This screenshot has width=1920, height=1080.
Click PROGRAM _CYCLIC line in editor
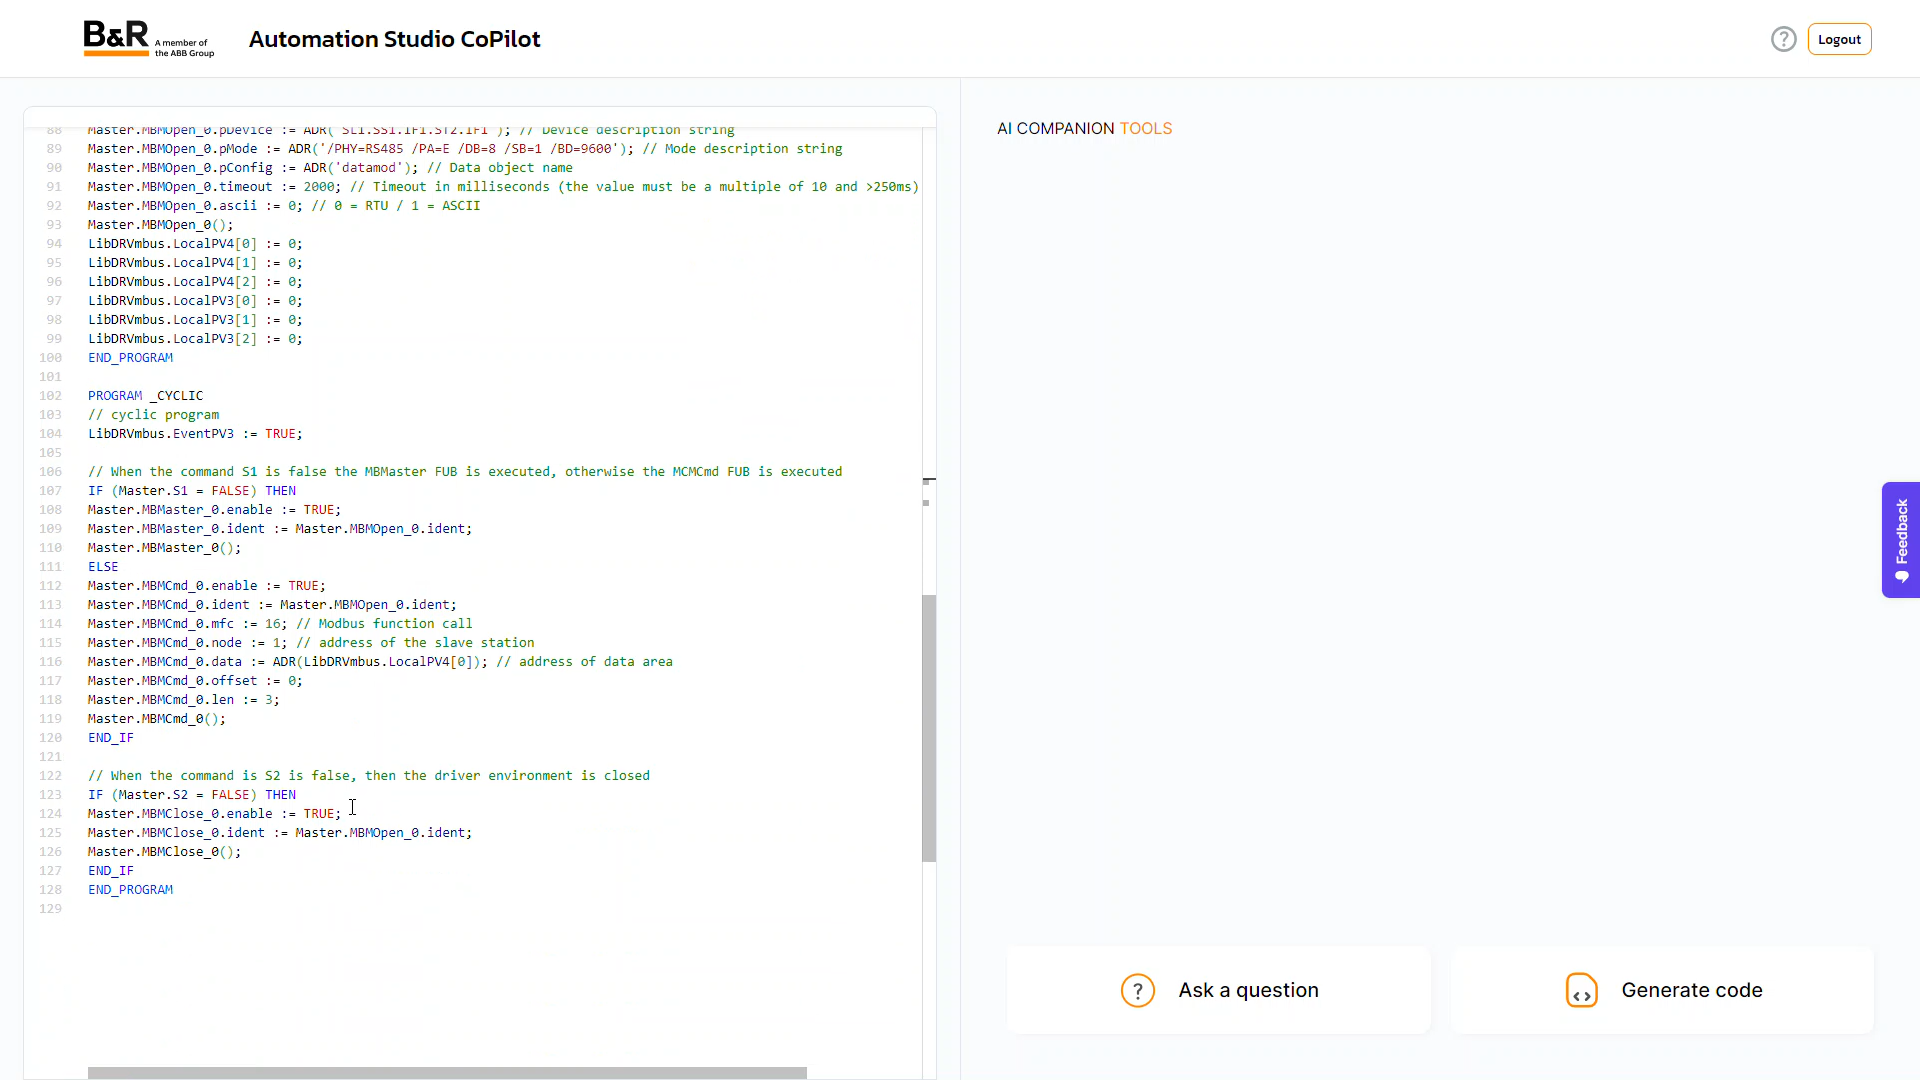tap(145, 396)
